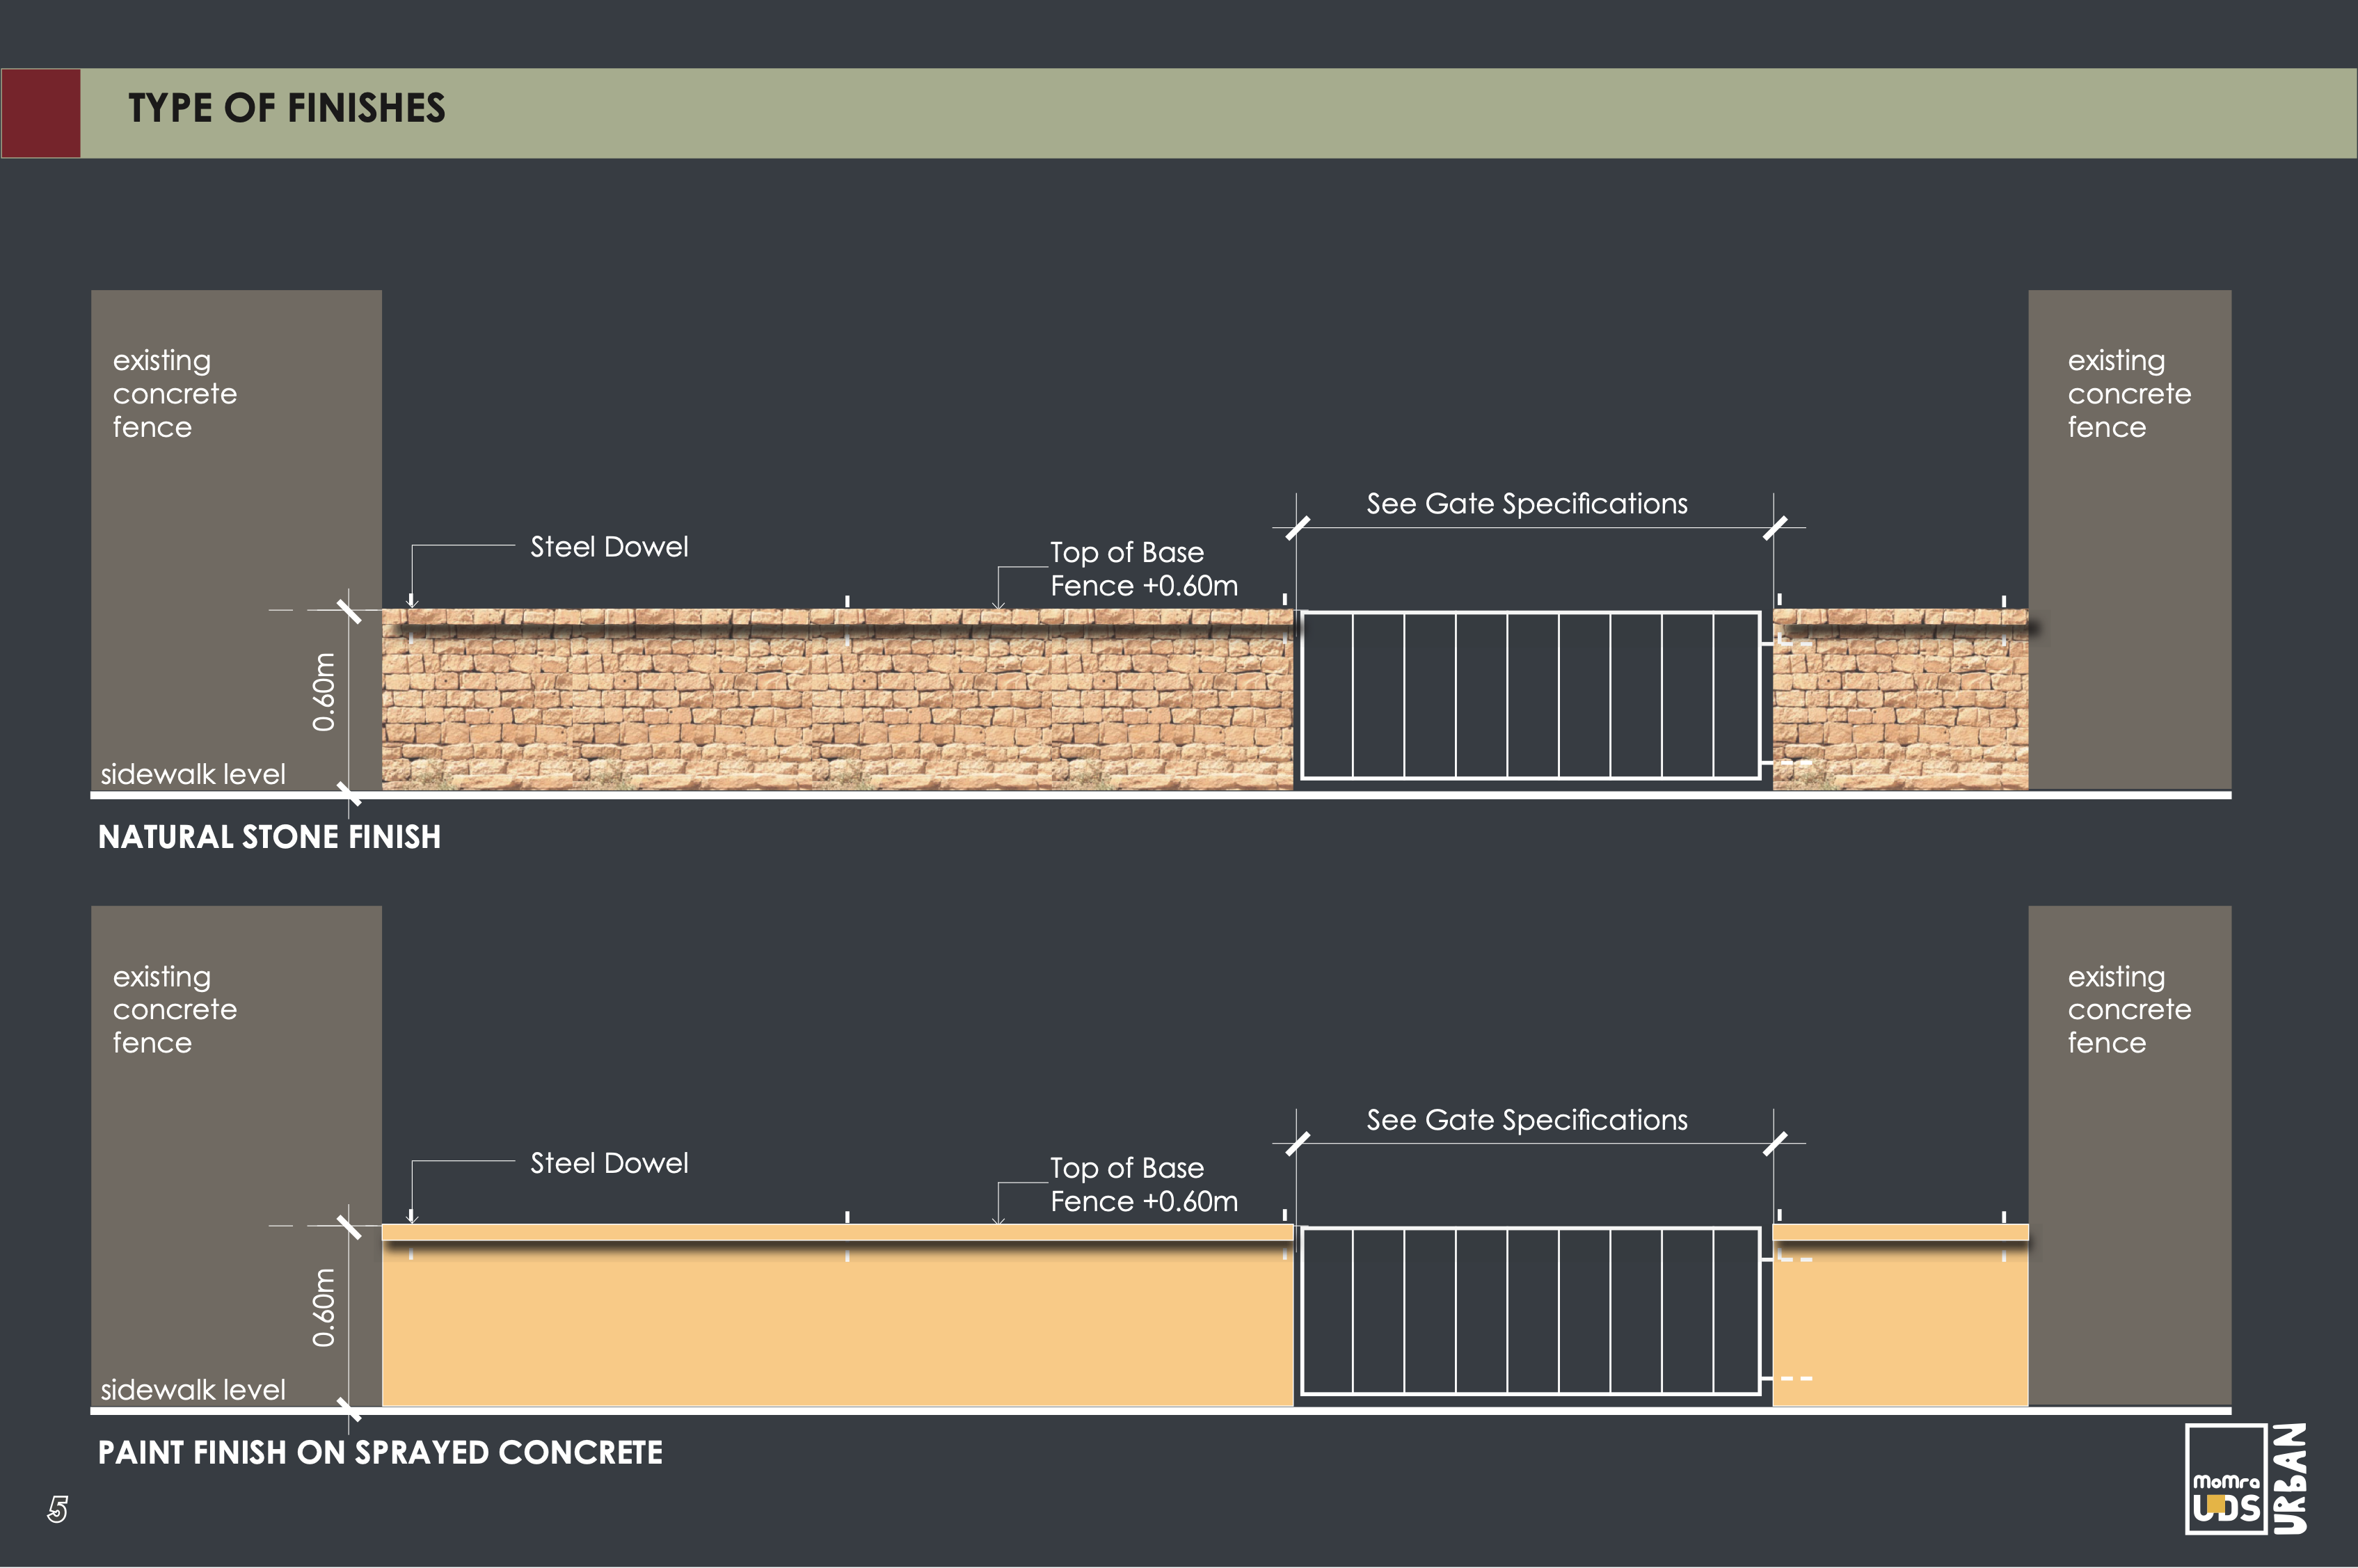The image size is (2358, 1568).
Task: Click the 'sidewalk level' label in the upper diagram
Action: (193, 774)
